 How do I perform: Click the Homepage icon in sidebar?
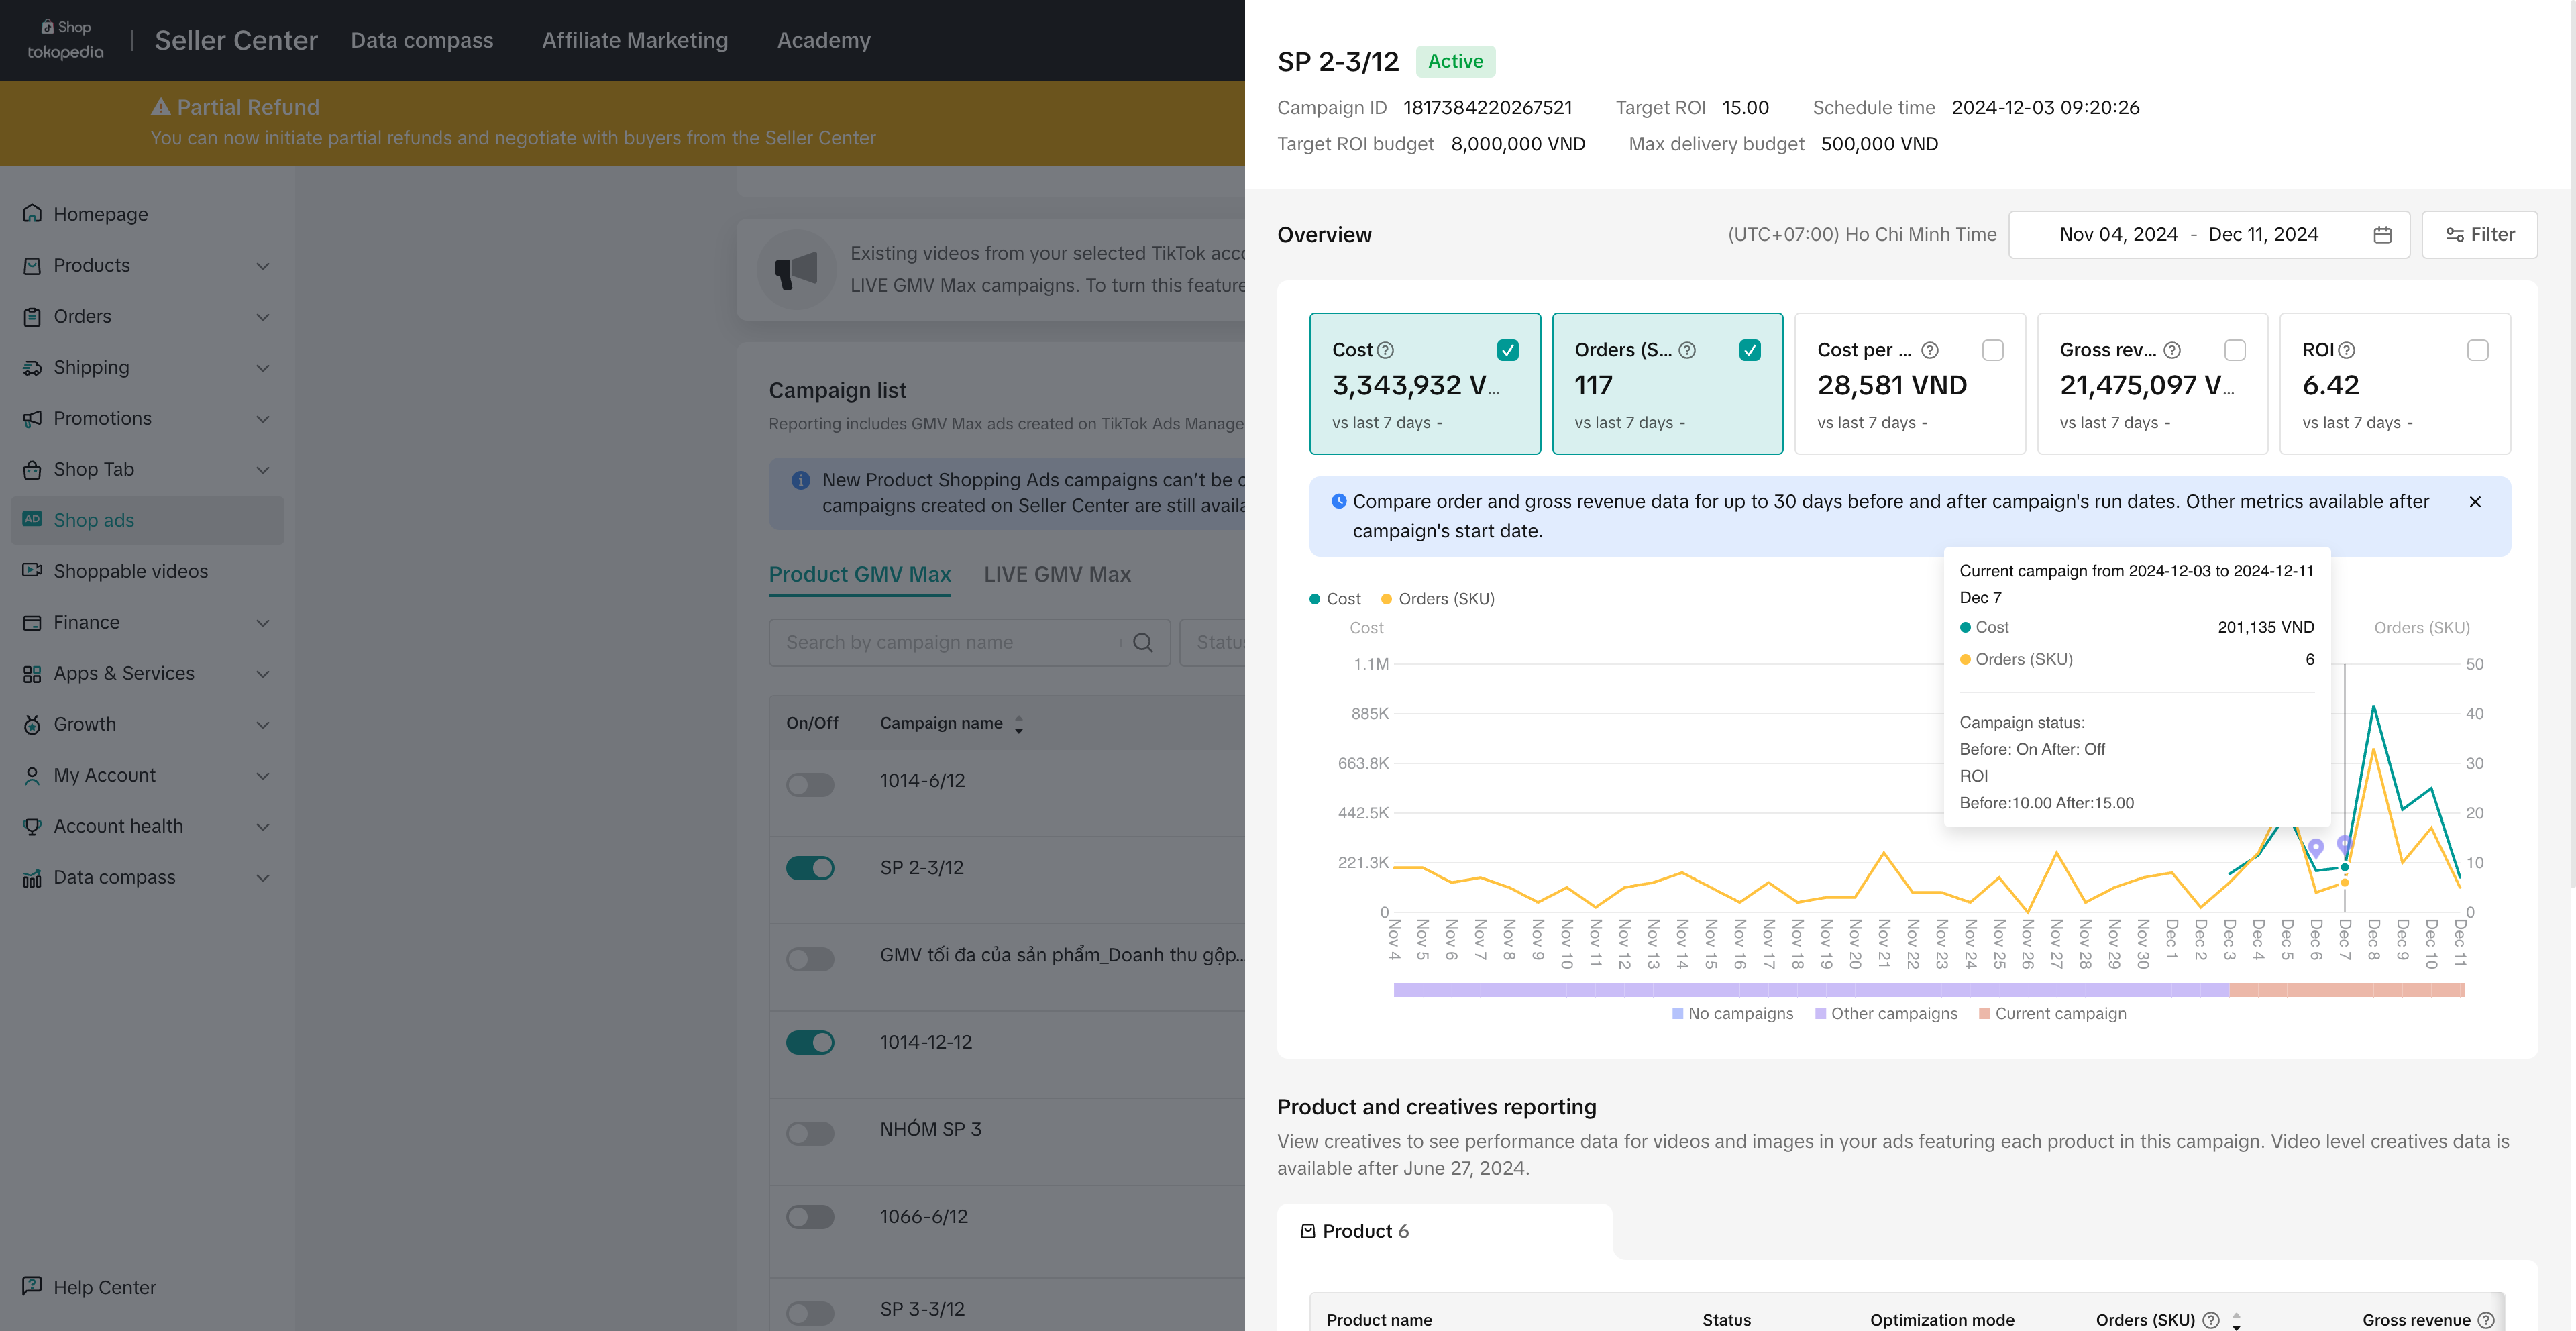coord(32,214)
